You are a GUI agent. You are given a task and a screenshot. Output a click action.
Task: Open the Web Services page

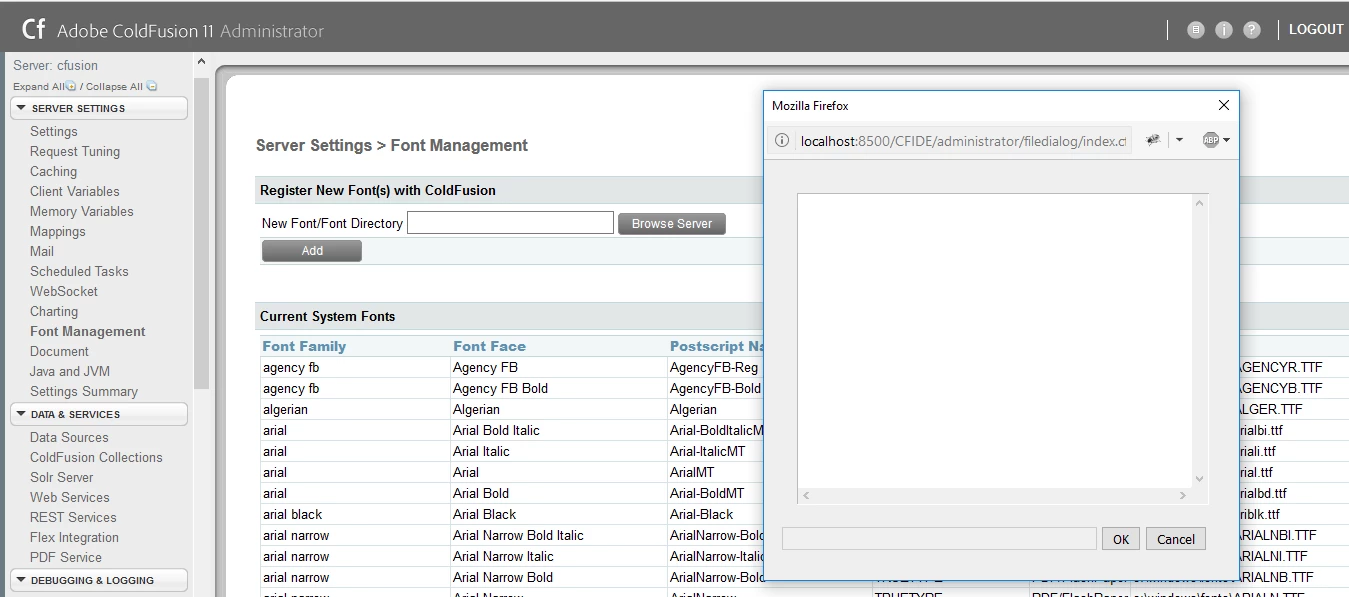click(x=70, y=497)
